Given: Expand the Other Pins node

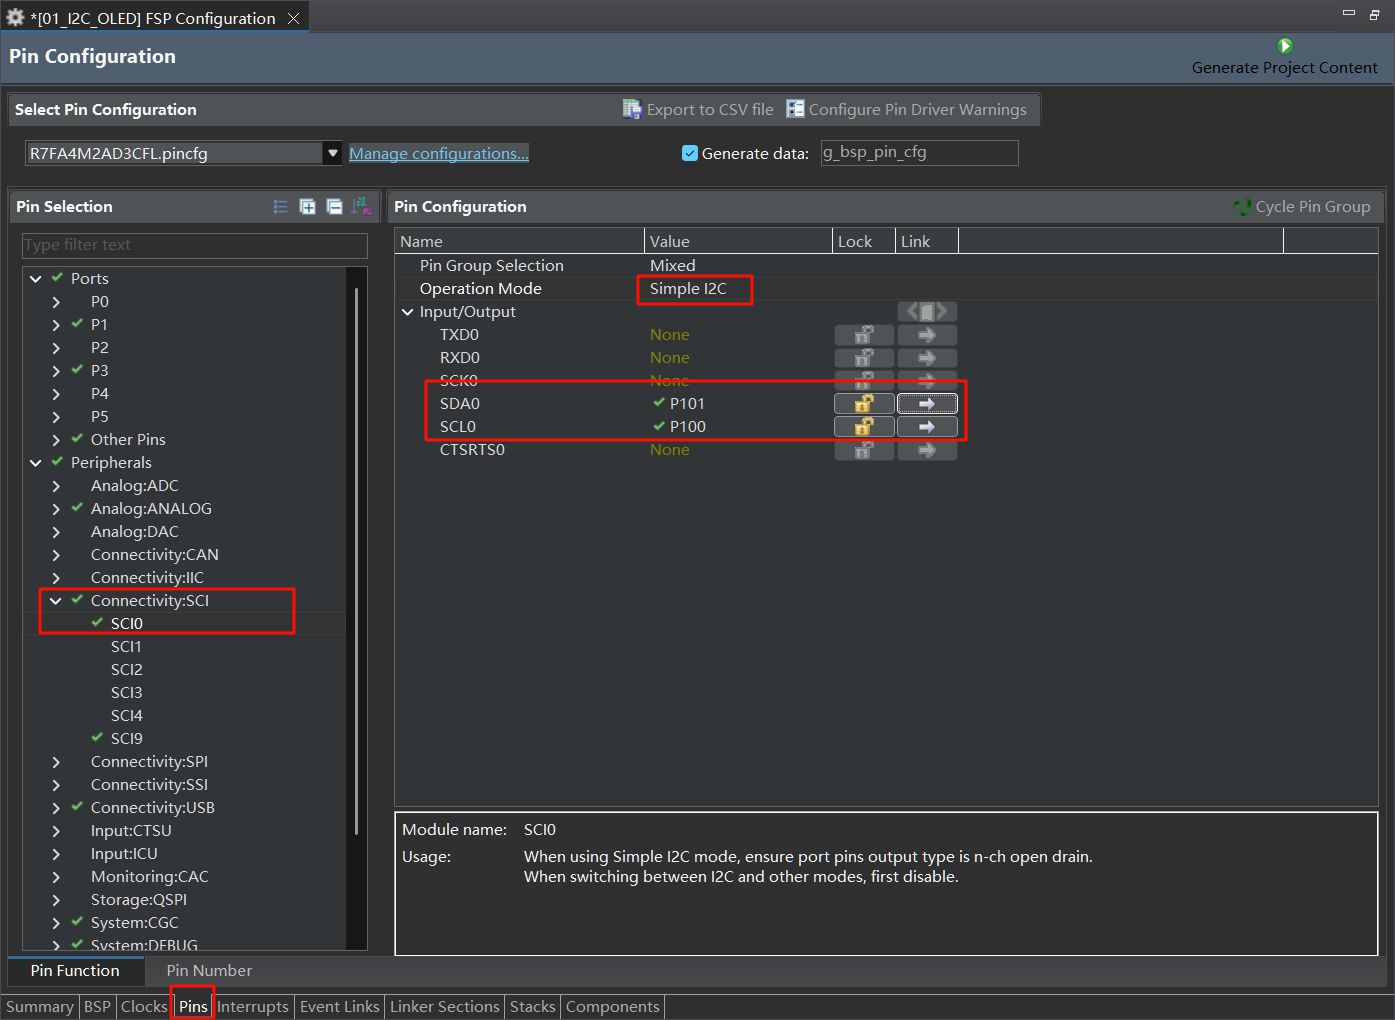Looking at the screenshot, I should [x=56, y=440].
